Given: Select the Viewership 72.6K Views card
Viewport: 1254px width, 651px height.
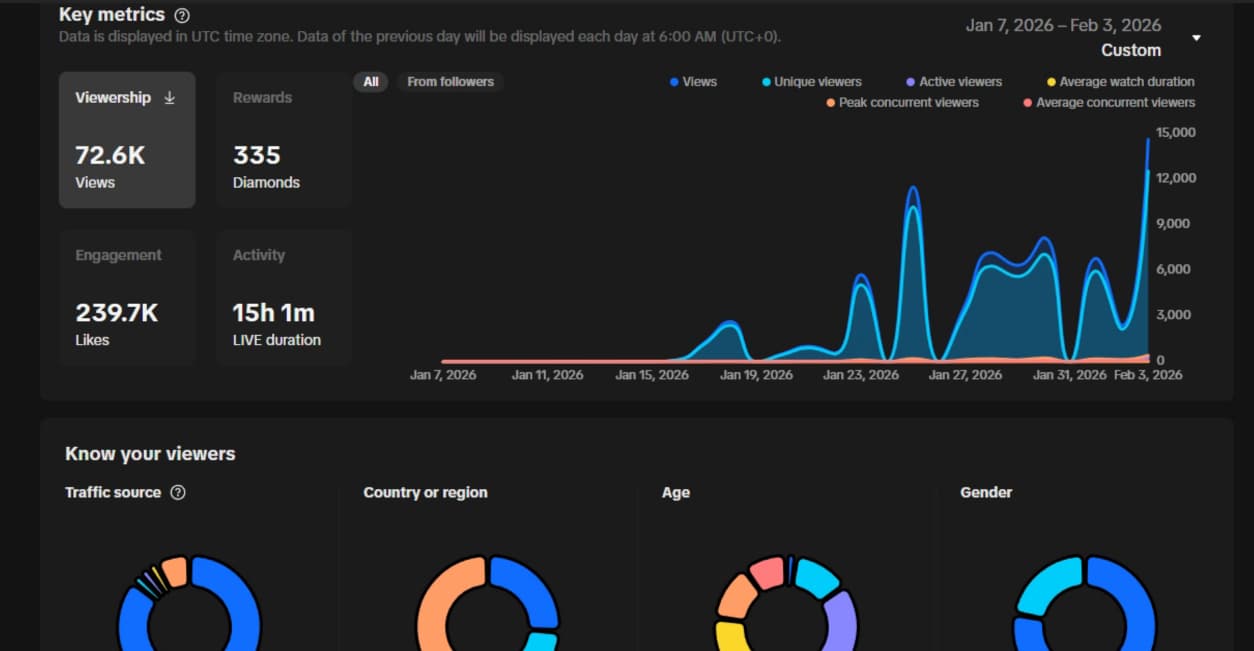Looking at the screenshot, I should click(x=127, y=140).
